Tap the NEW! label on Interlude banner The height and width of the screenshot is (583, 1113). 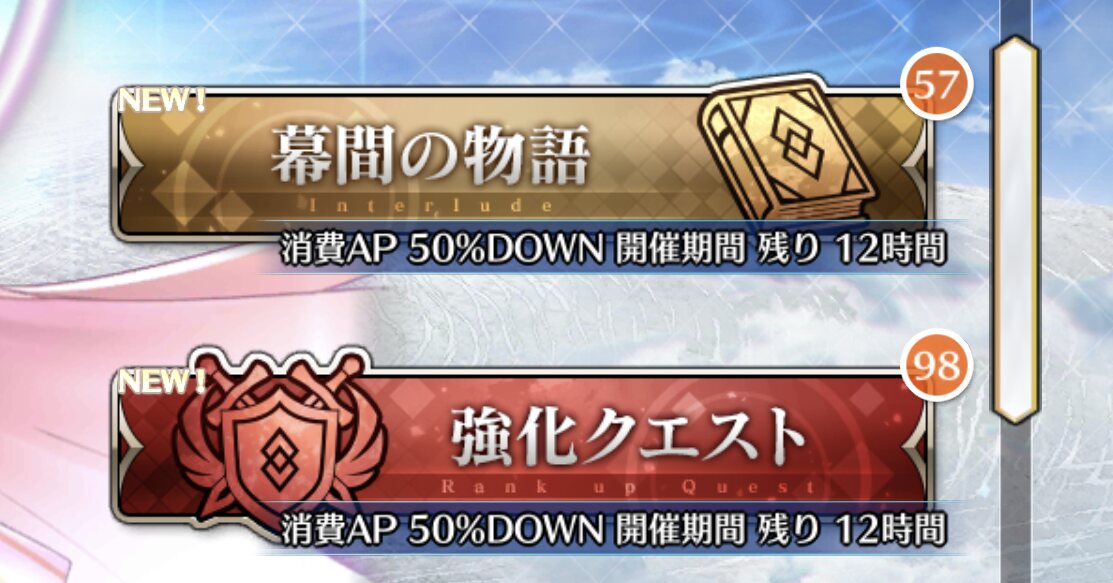coord(162,100)
